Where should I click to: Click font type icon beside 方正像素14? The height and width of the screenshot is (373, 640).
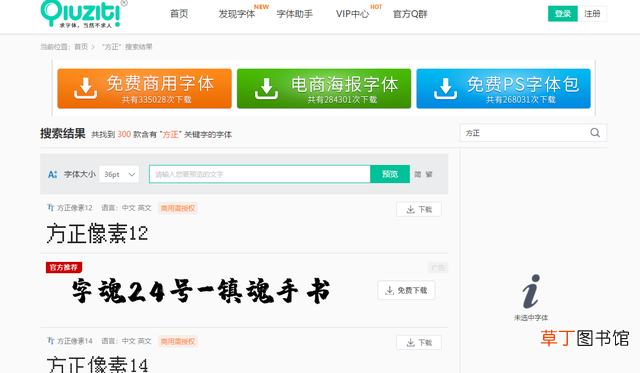pos(51,341)
